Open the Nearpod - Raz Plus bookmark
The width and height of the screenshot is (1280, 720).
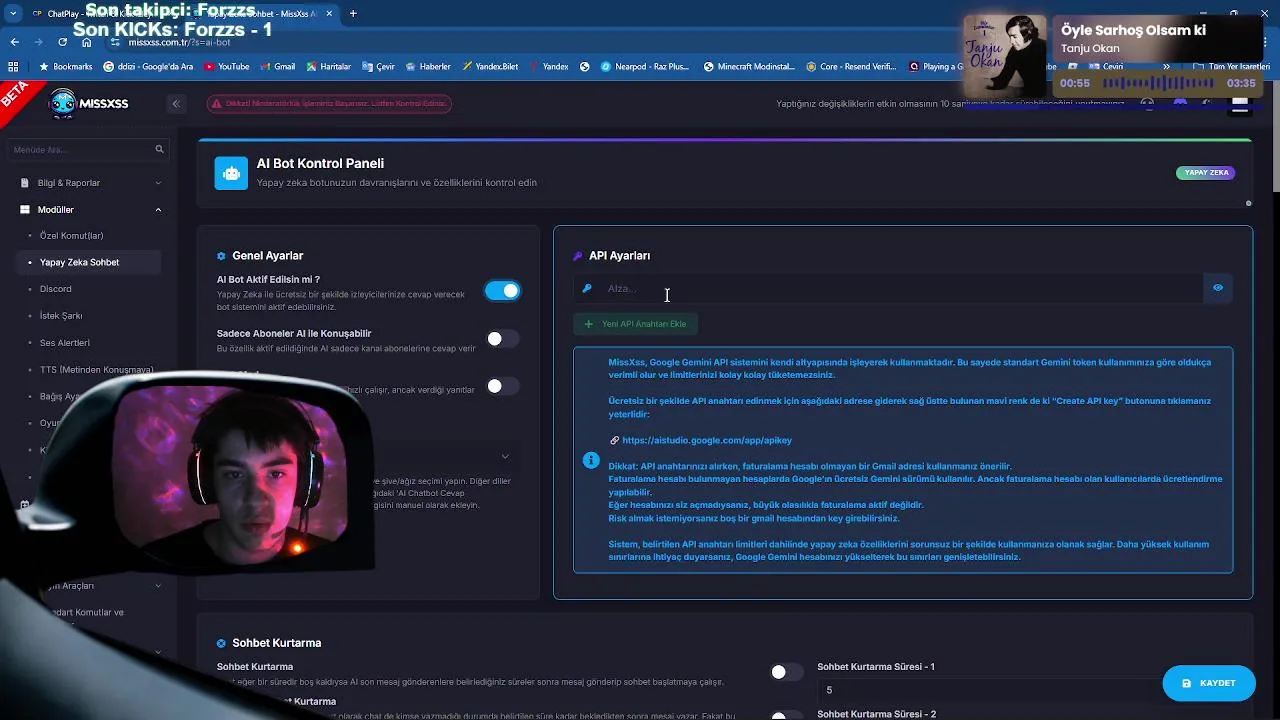point(645,67)
